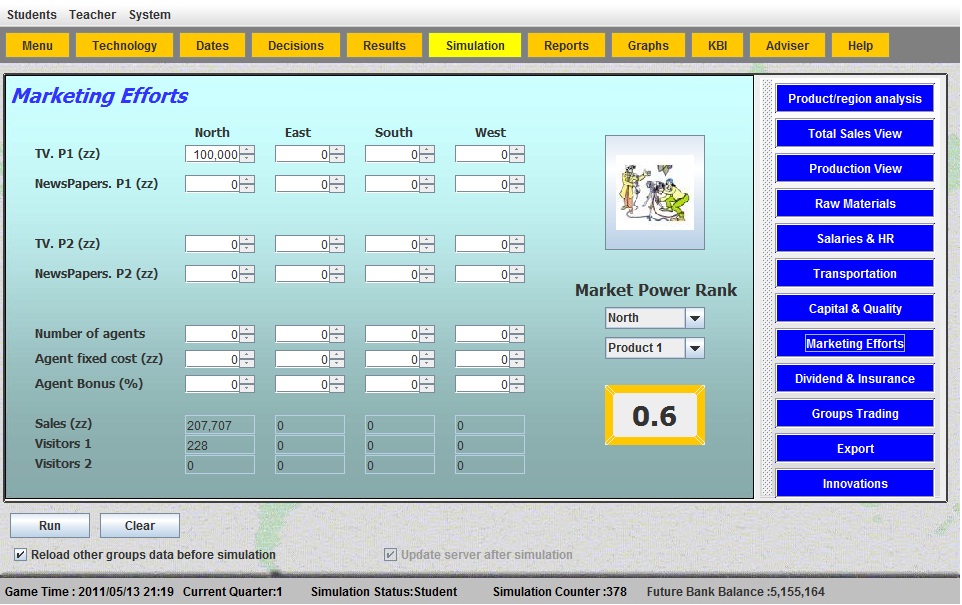Image resolution: width=962 pixels, height=605 pixels.
Task: Open Product/region analysis view
Action: point(854,99)
